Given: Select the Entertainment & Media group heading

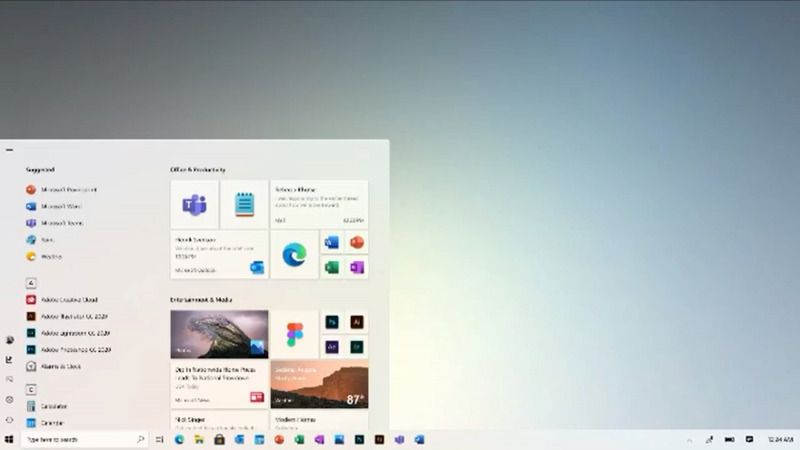Looking at the screenshot, I should tap(201, 299).
